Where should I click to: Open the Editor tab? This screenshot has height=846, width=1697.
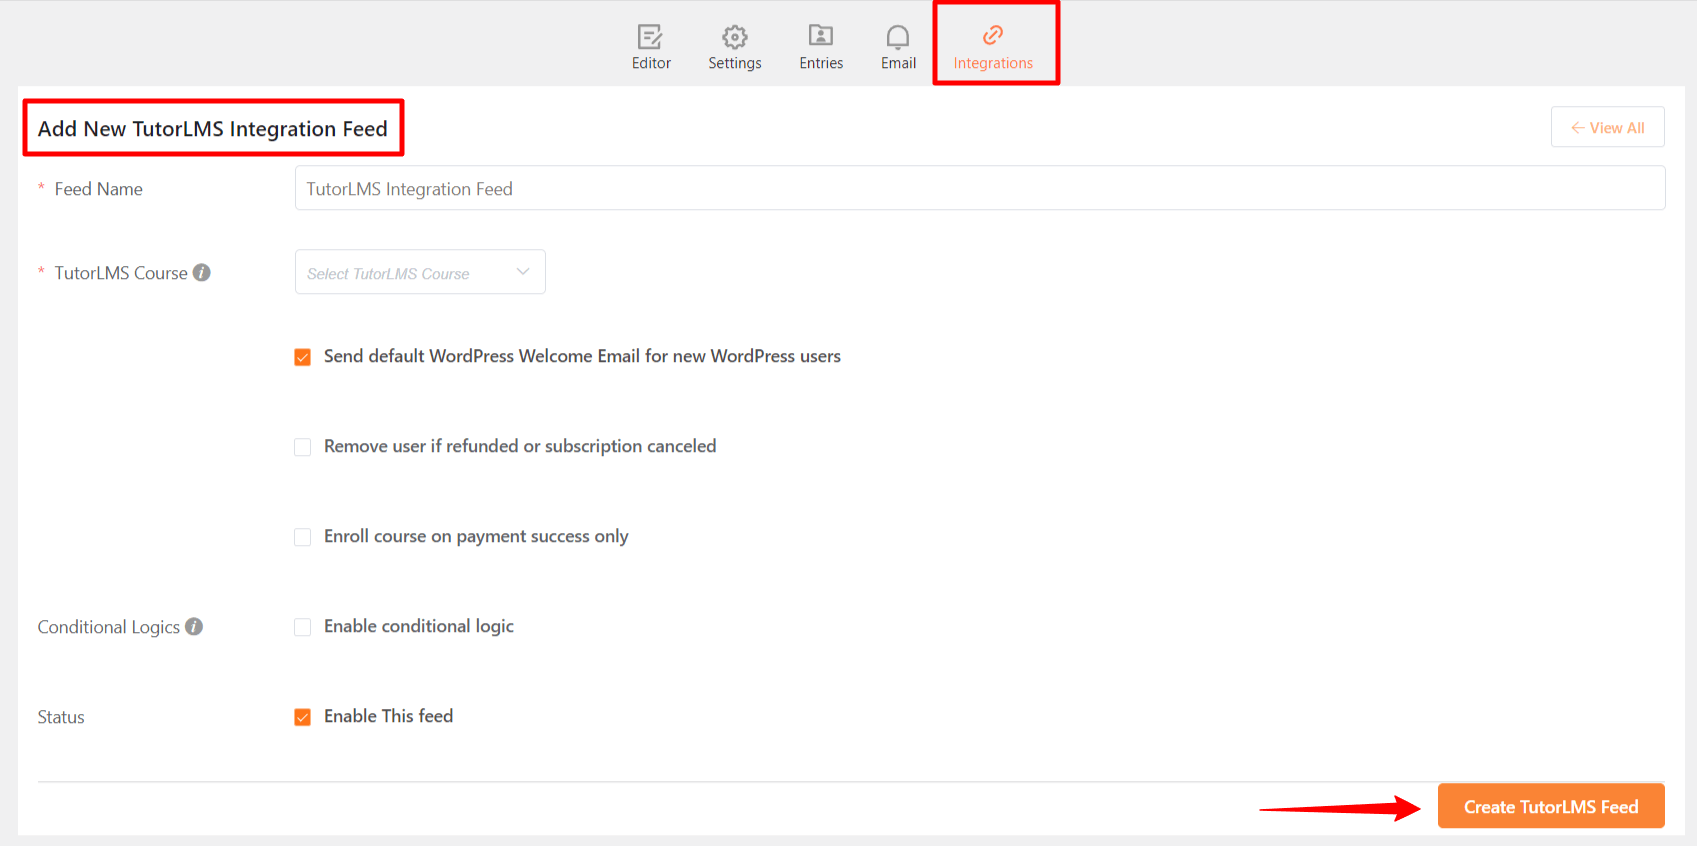pyautogui.click(x=651, y=47)
